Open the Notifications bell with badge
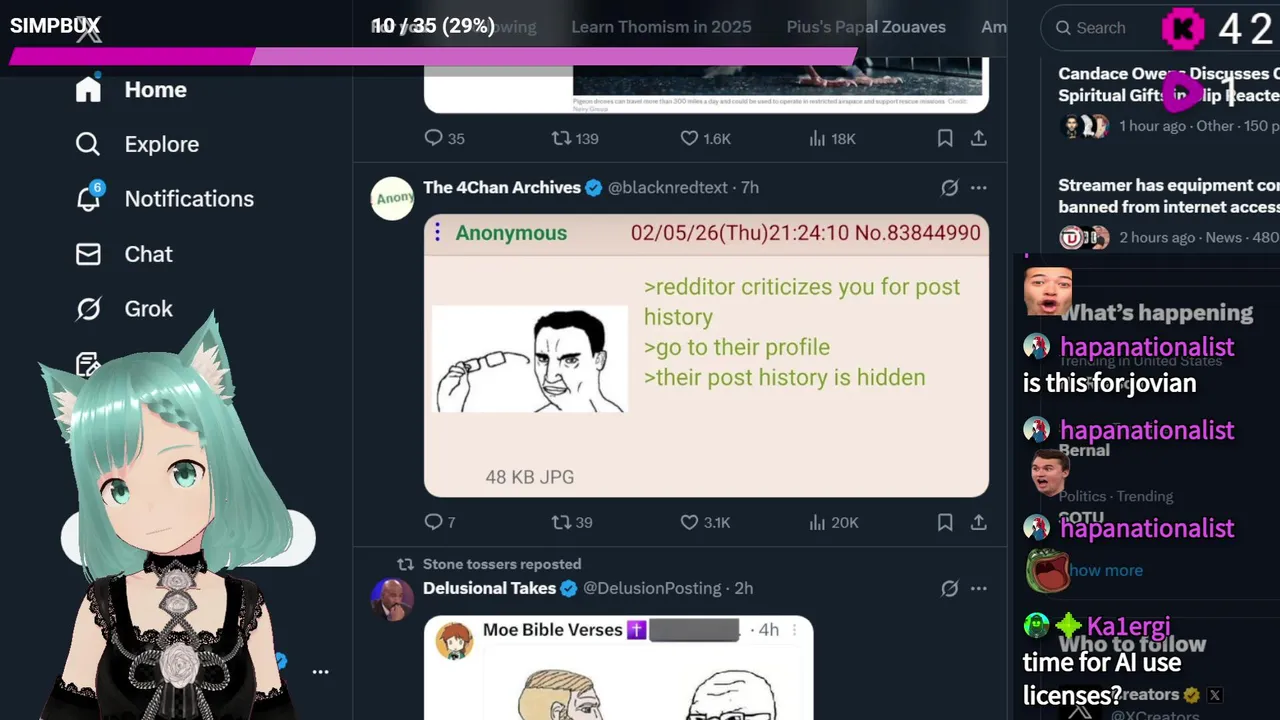The image size is (1280, 720). (164, 199)
